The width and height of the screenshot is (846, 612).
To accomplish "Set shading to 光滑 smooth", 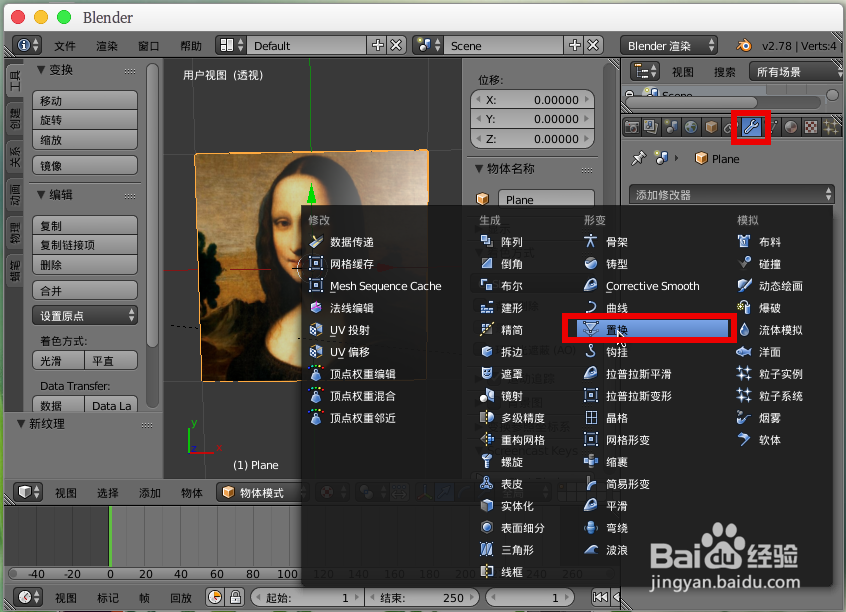I will click(58, 361).
